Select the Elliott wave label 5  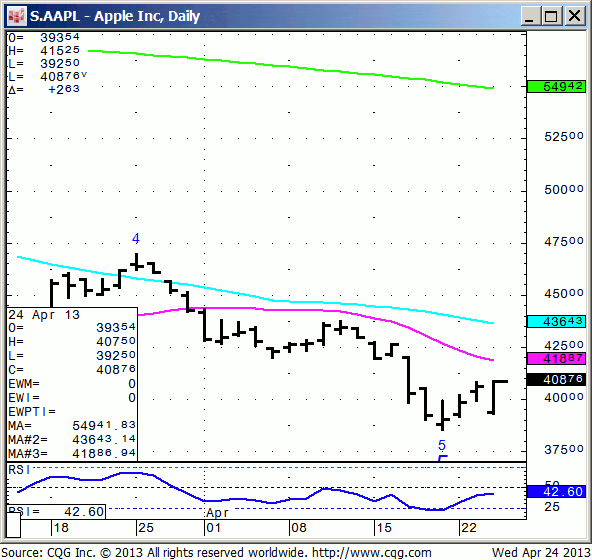coord(442,445)
